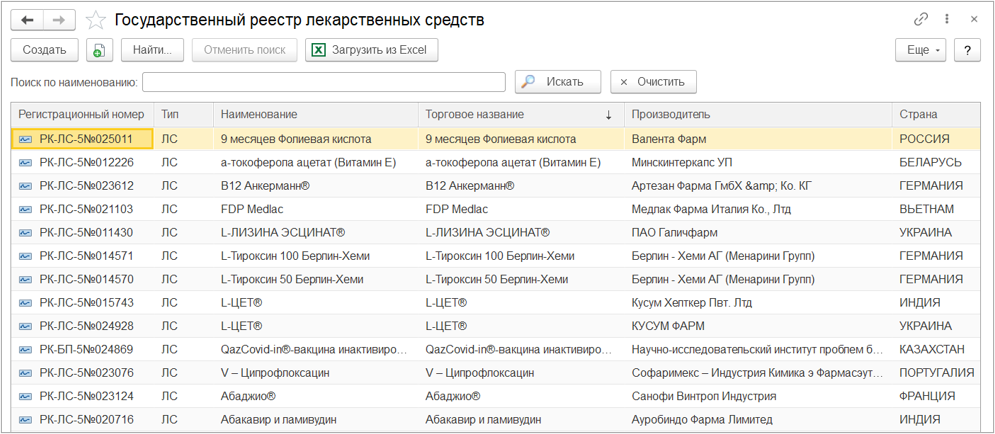Click row icon for РК-ЛС-5№024928

tap(25, 326)
